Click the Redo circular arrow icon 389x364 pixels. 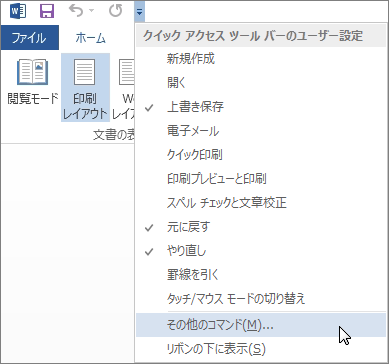click(x=116, y=11)
